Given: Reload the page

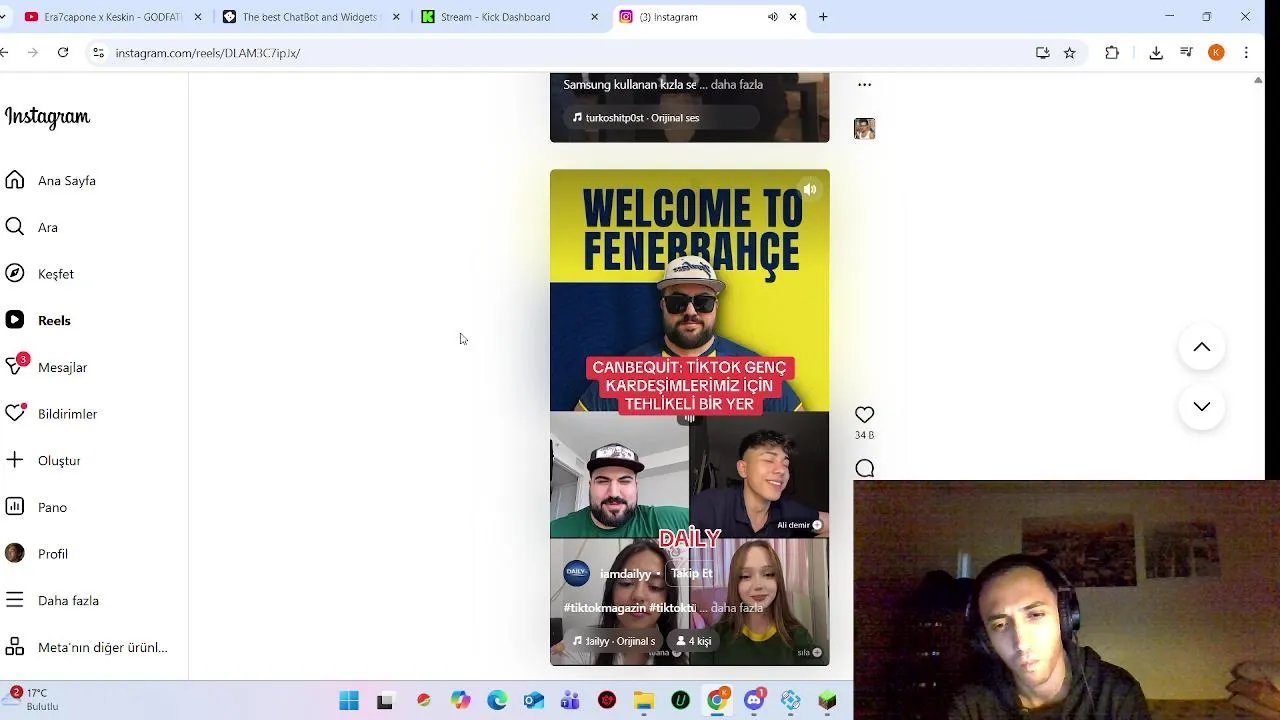Looking at the screenshot, I should [63, 53].
